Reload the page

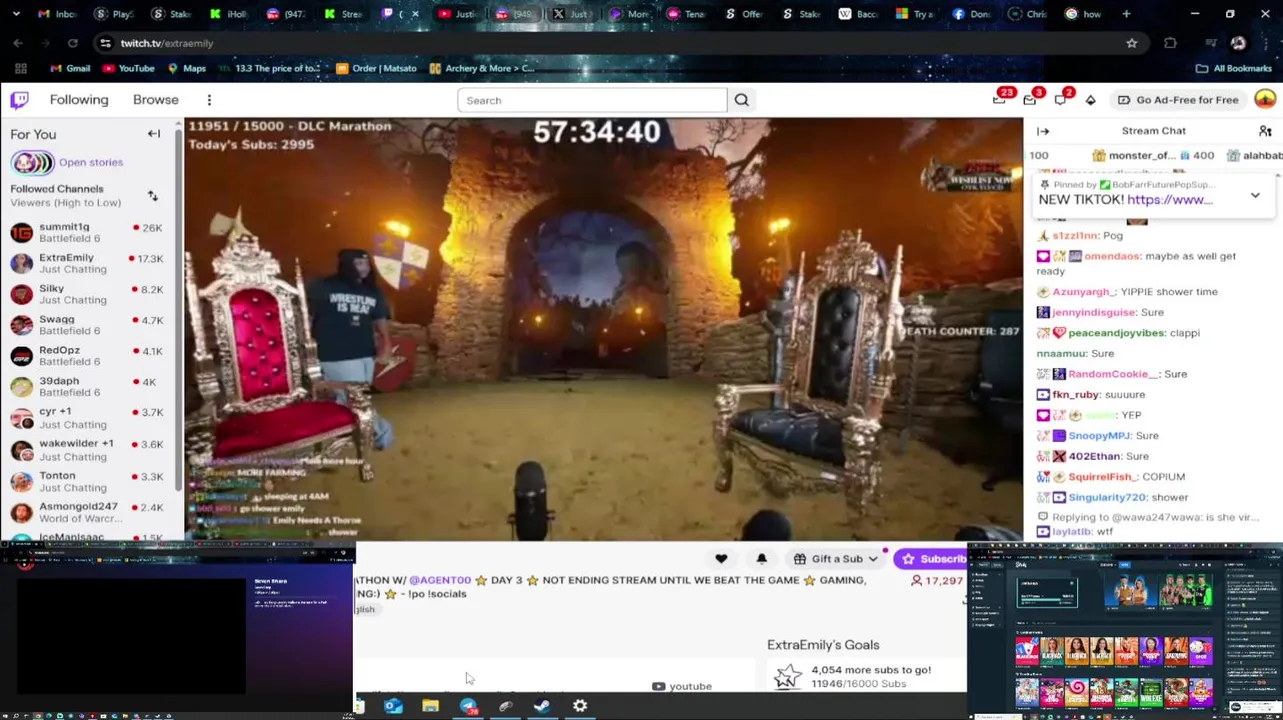[72, 43]
